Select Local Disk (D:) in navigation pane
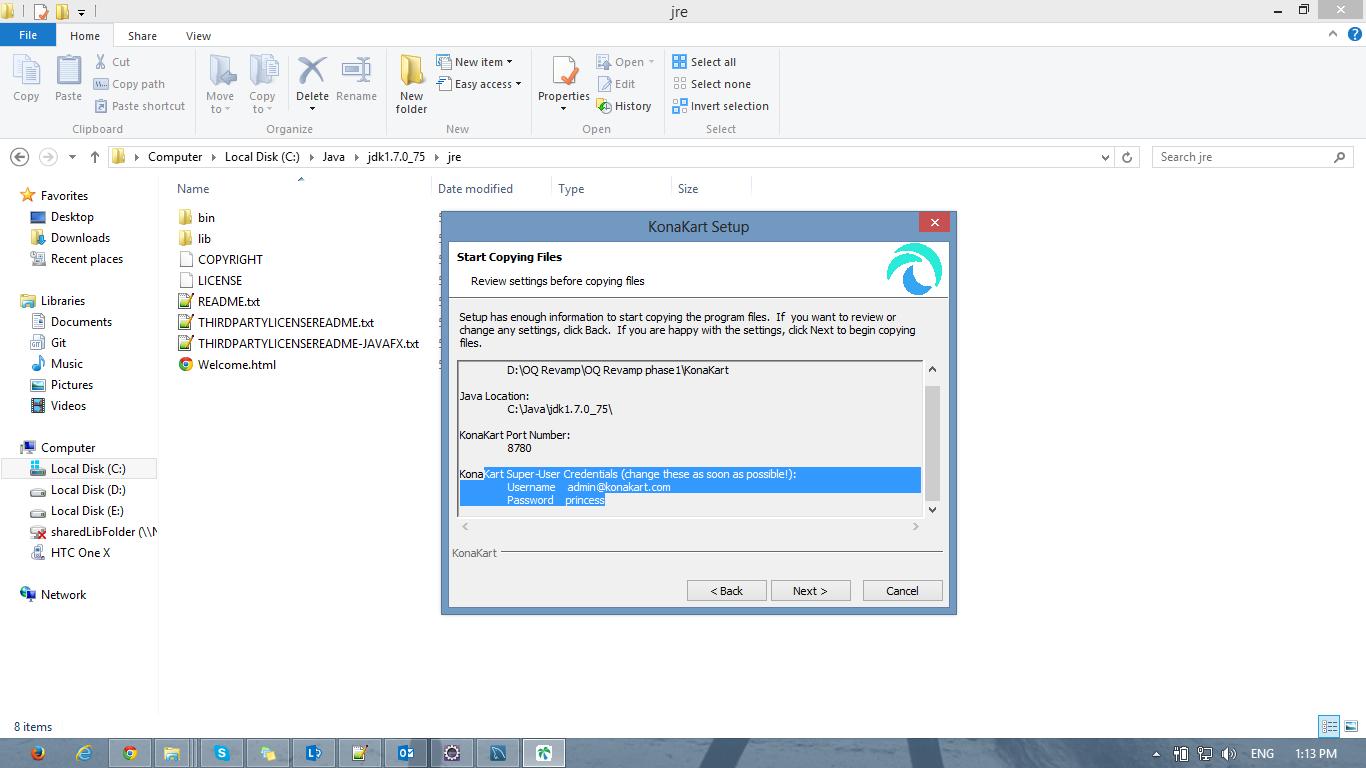This screenshot has width=1366, height=768. pos(77,490)
